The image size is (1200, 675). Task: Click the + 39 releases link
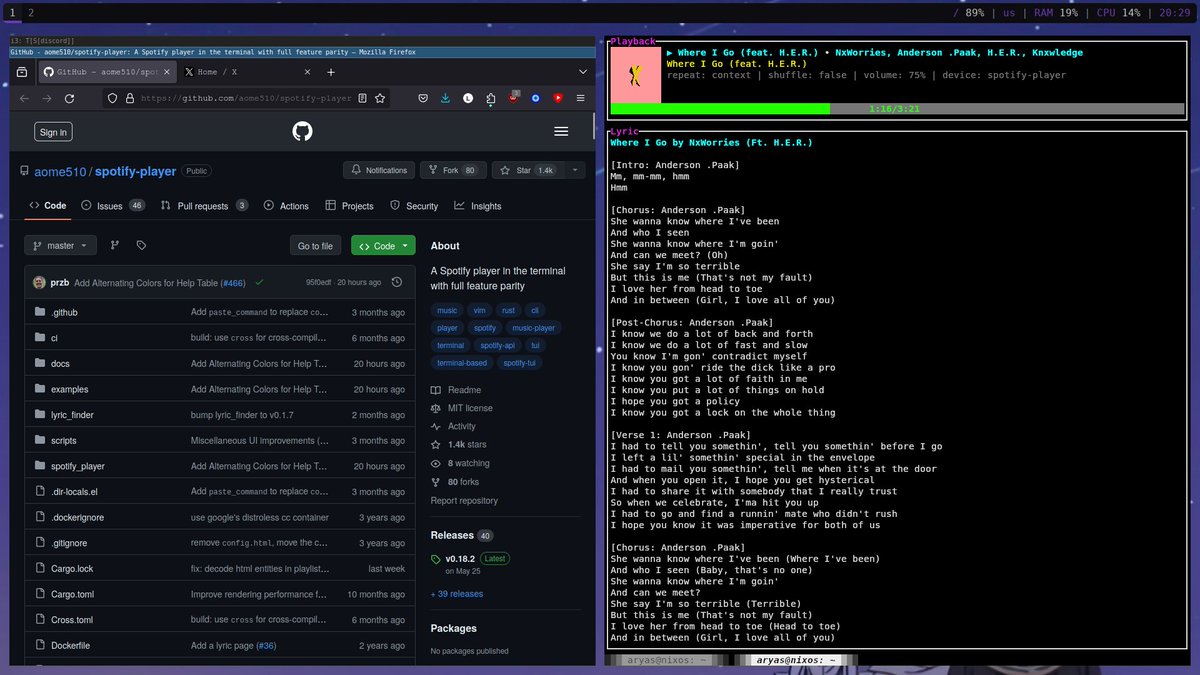click(x=457, y=594)
